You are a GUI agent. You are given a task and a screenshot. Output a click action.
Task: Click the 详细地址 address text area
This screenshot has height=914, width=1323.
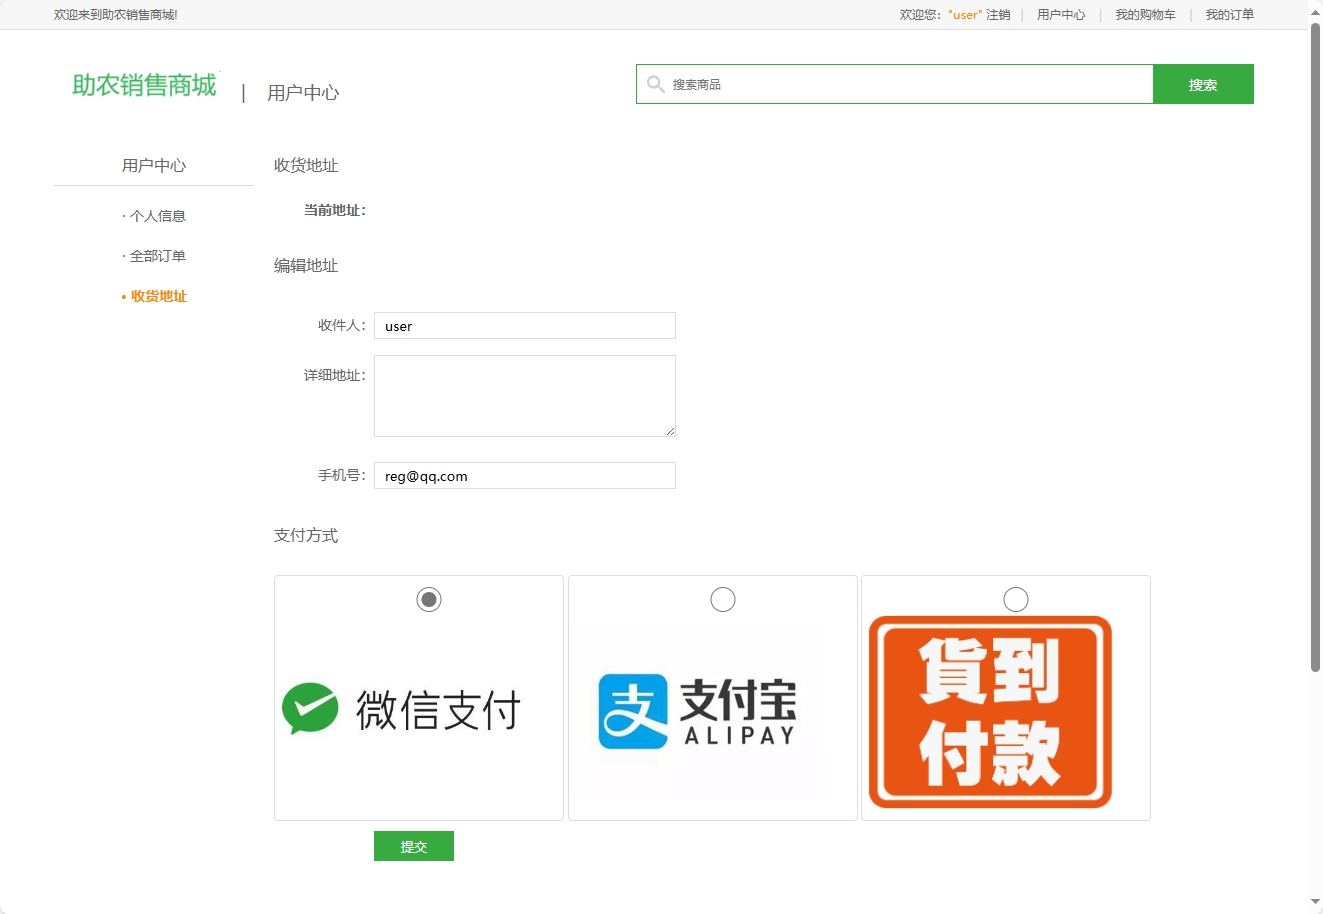click(x=524, y=395)
